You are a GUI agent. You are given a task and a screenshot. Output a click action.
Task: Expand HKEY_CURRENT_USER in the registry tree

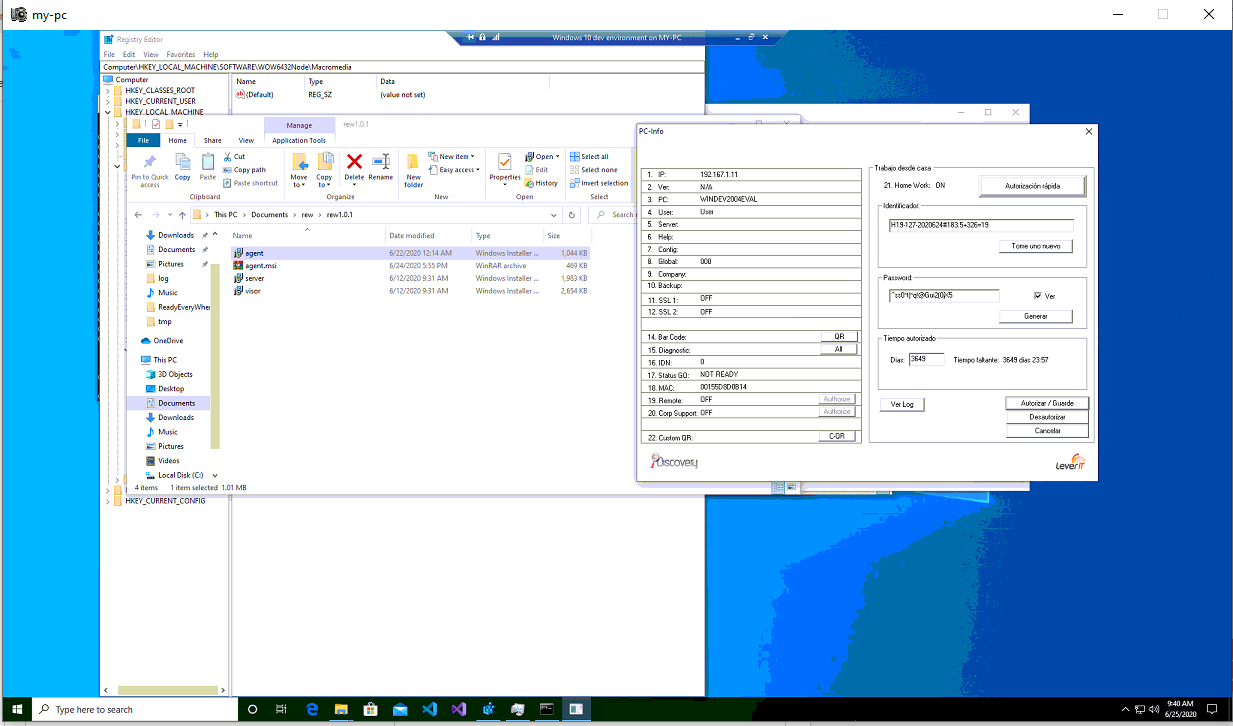pos(108,101)
